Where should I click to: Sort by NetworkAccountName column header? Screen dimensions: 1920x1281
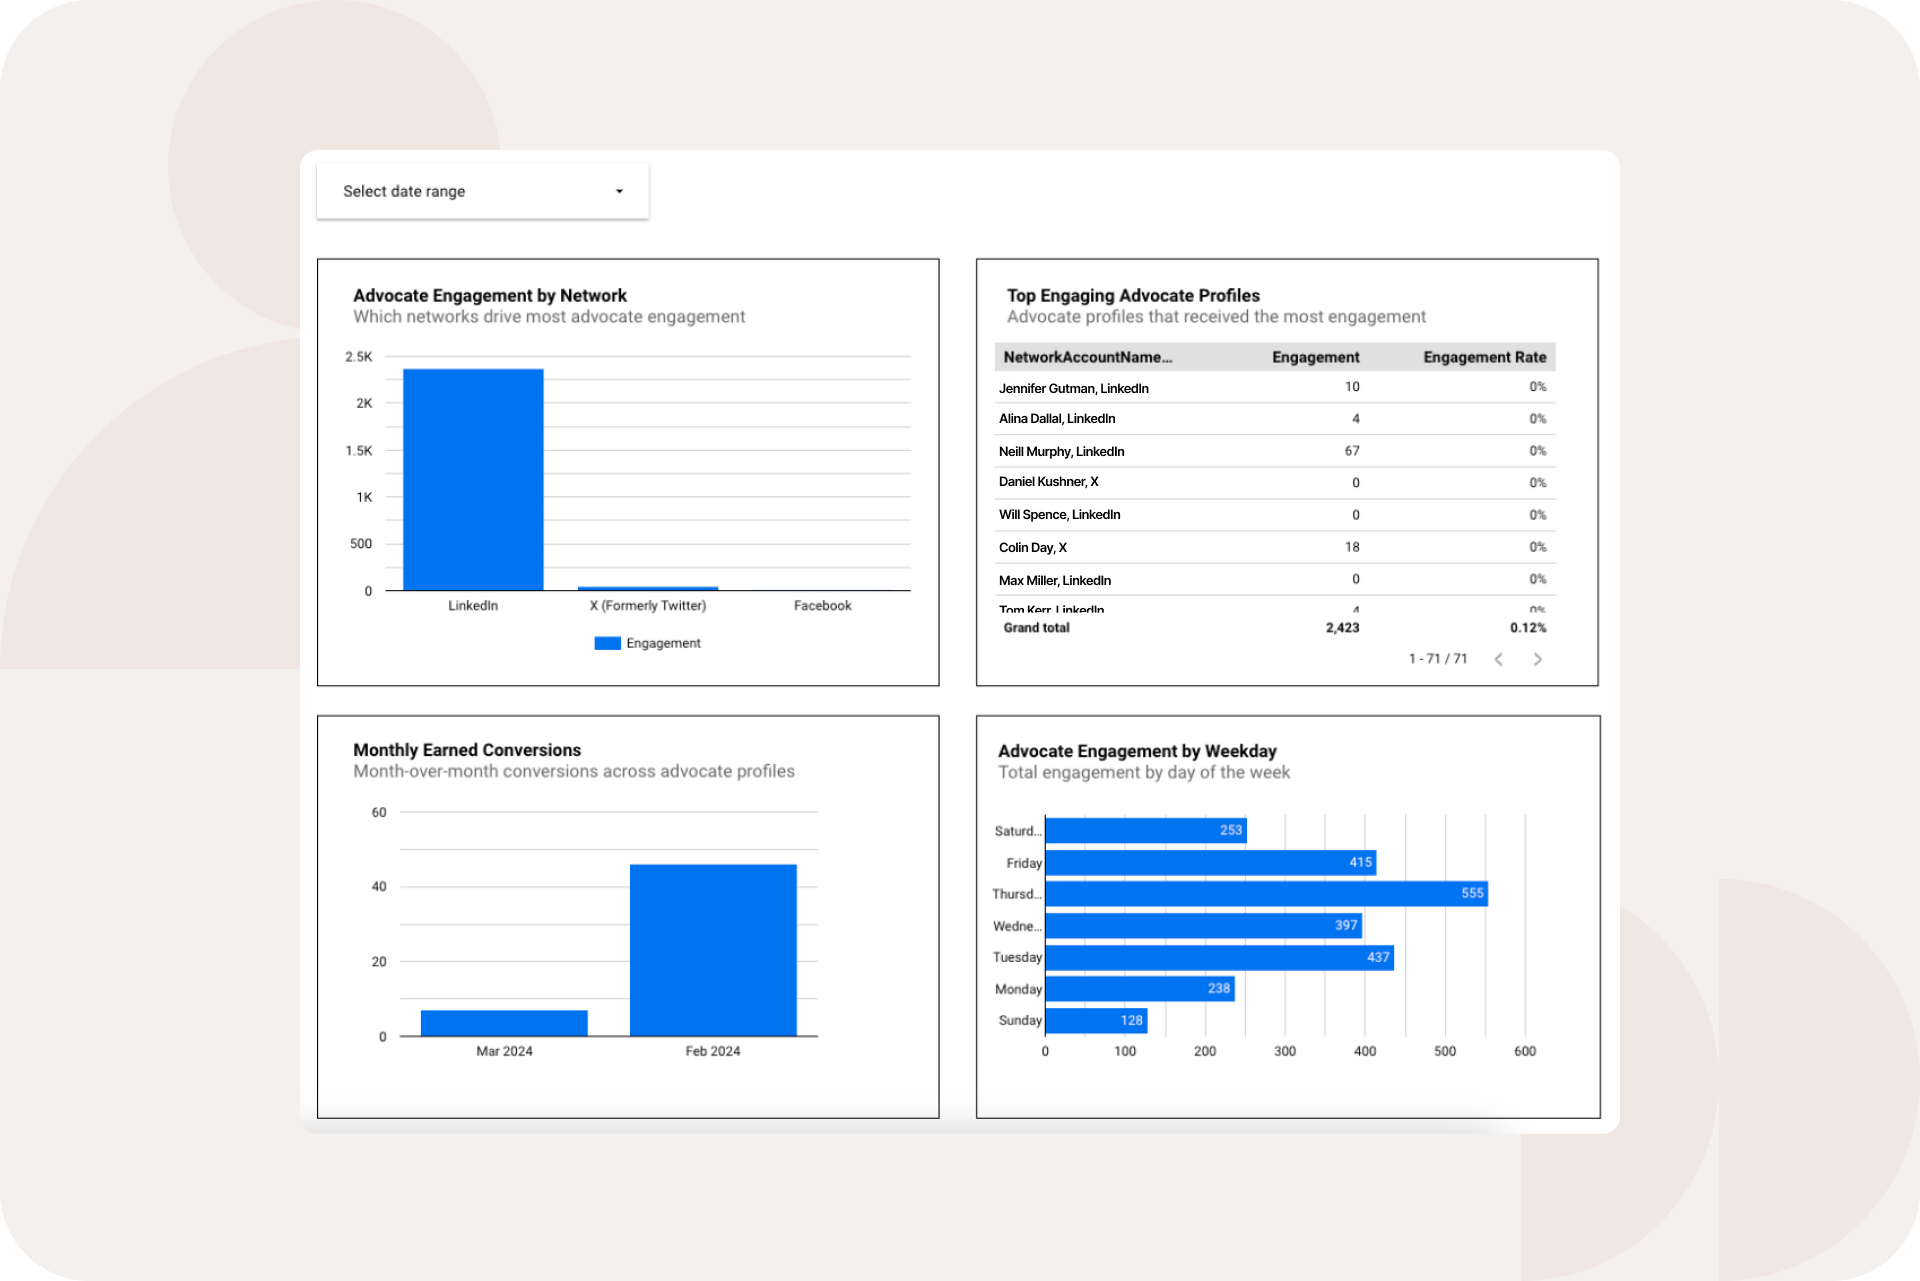pyautogui.click(x=1087, y=357)
